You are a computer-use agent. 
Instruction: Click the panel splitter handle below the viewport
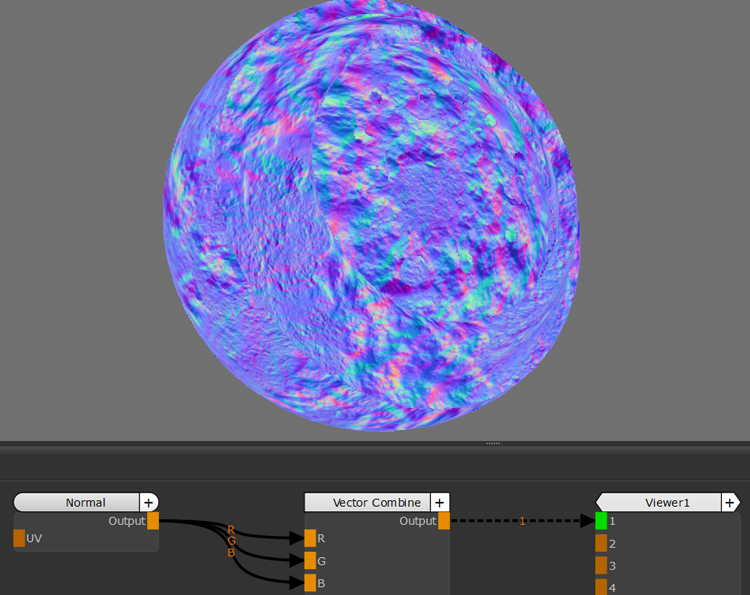click(x=492, y=442)
